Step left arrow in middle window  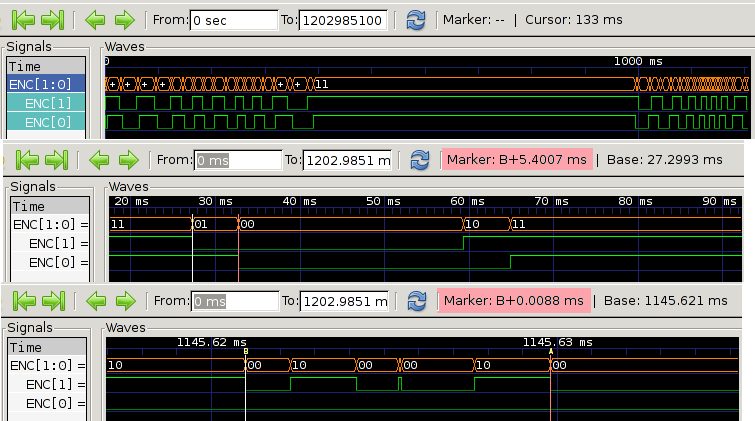[x=99, y=160]
